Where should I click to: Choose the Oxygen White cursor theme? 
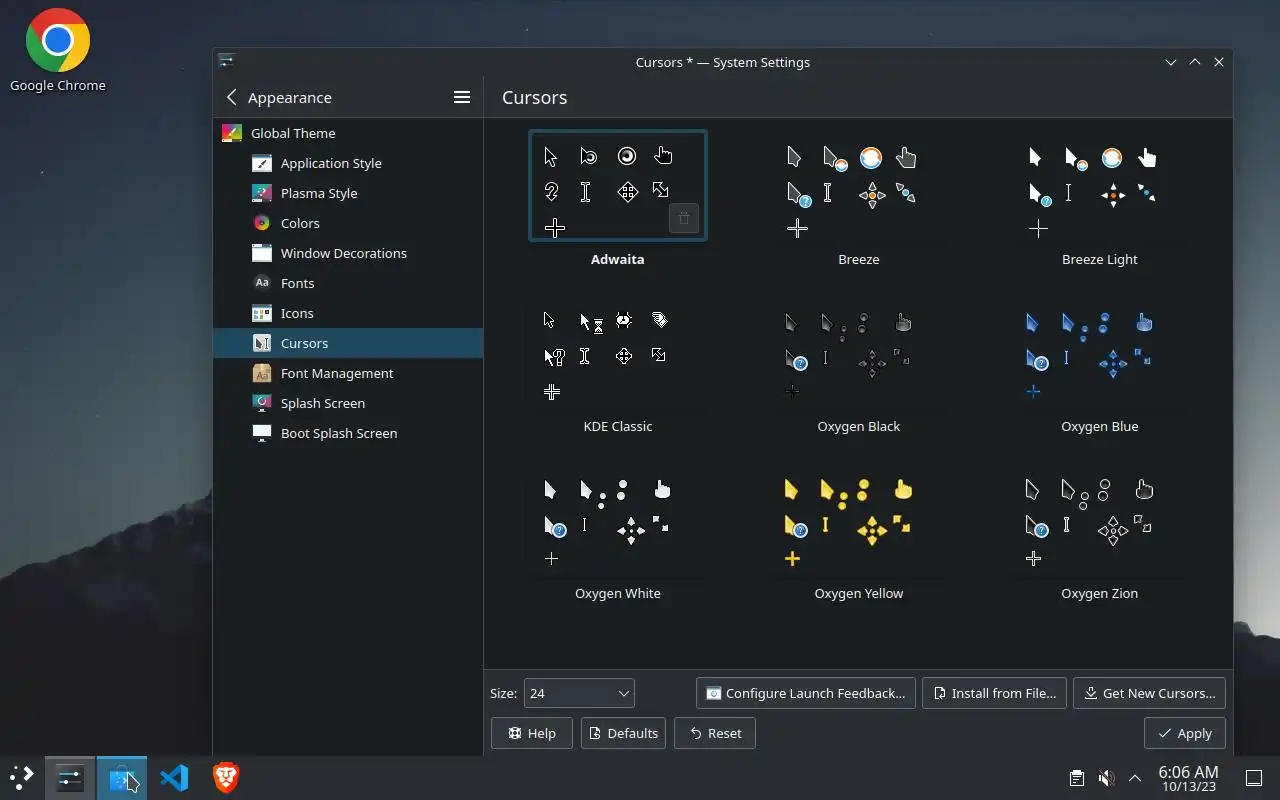618,534
